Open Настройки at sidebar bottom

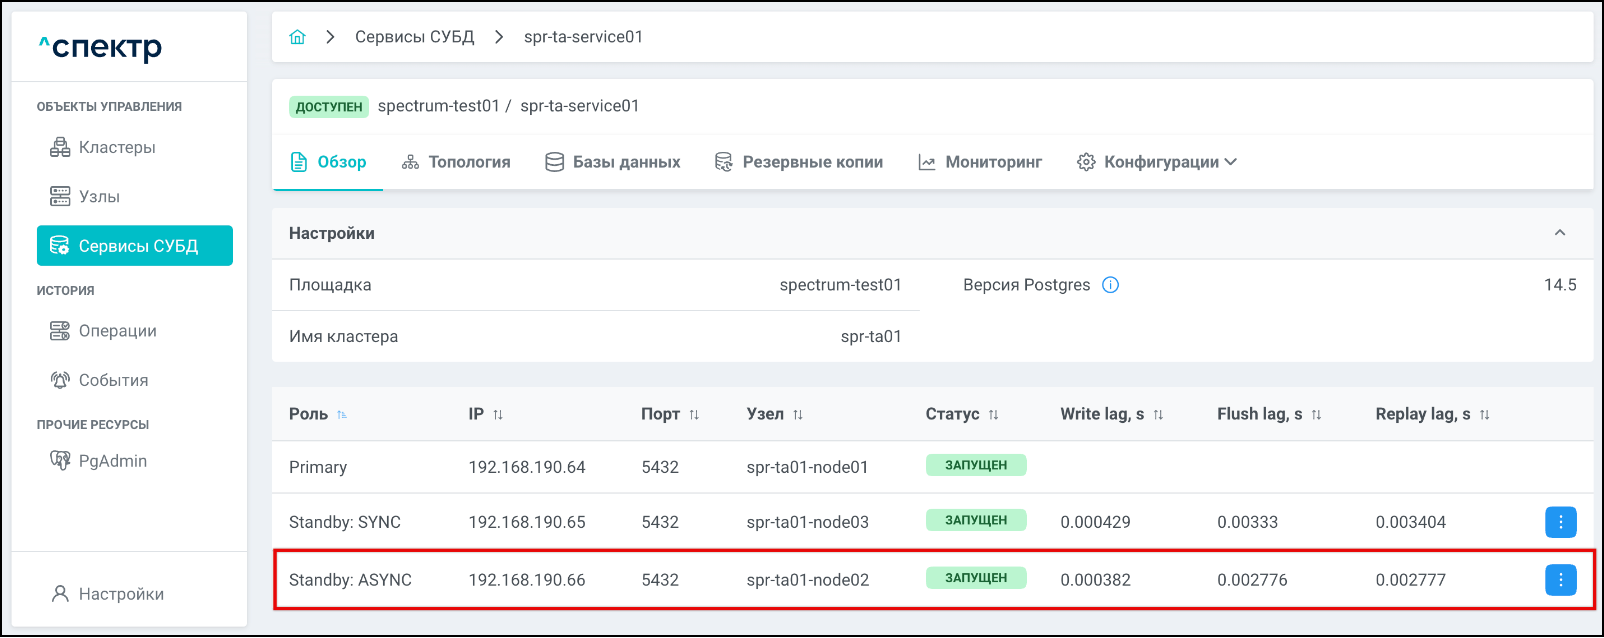pyautogui.click(x=121, y=594)
